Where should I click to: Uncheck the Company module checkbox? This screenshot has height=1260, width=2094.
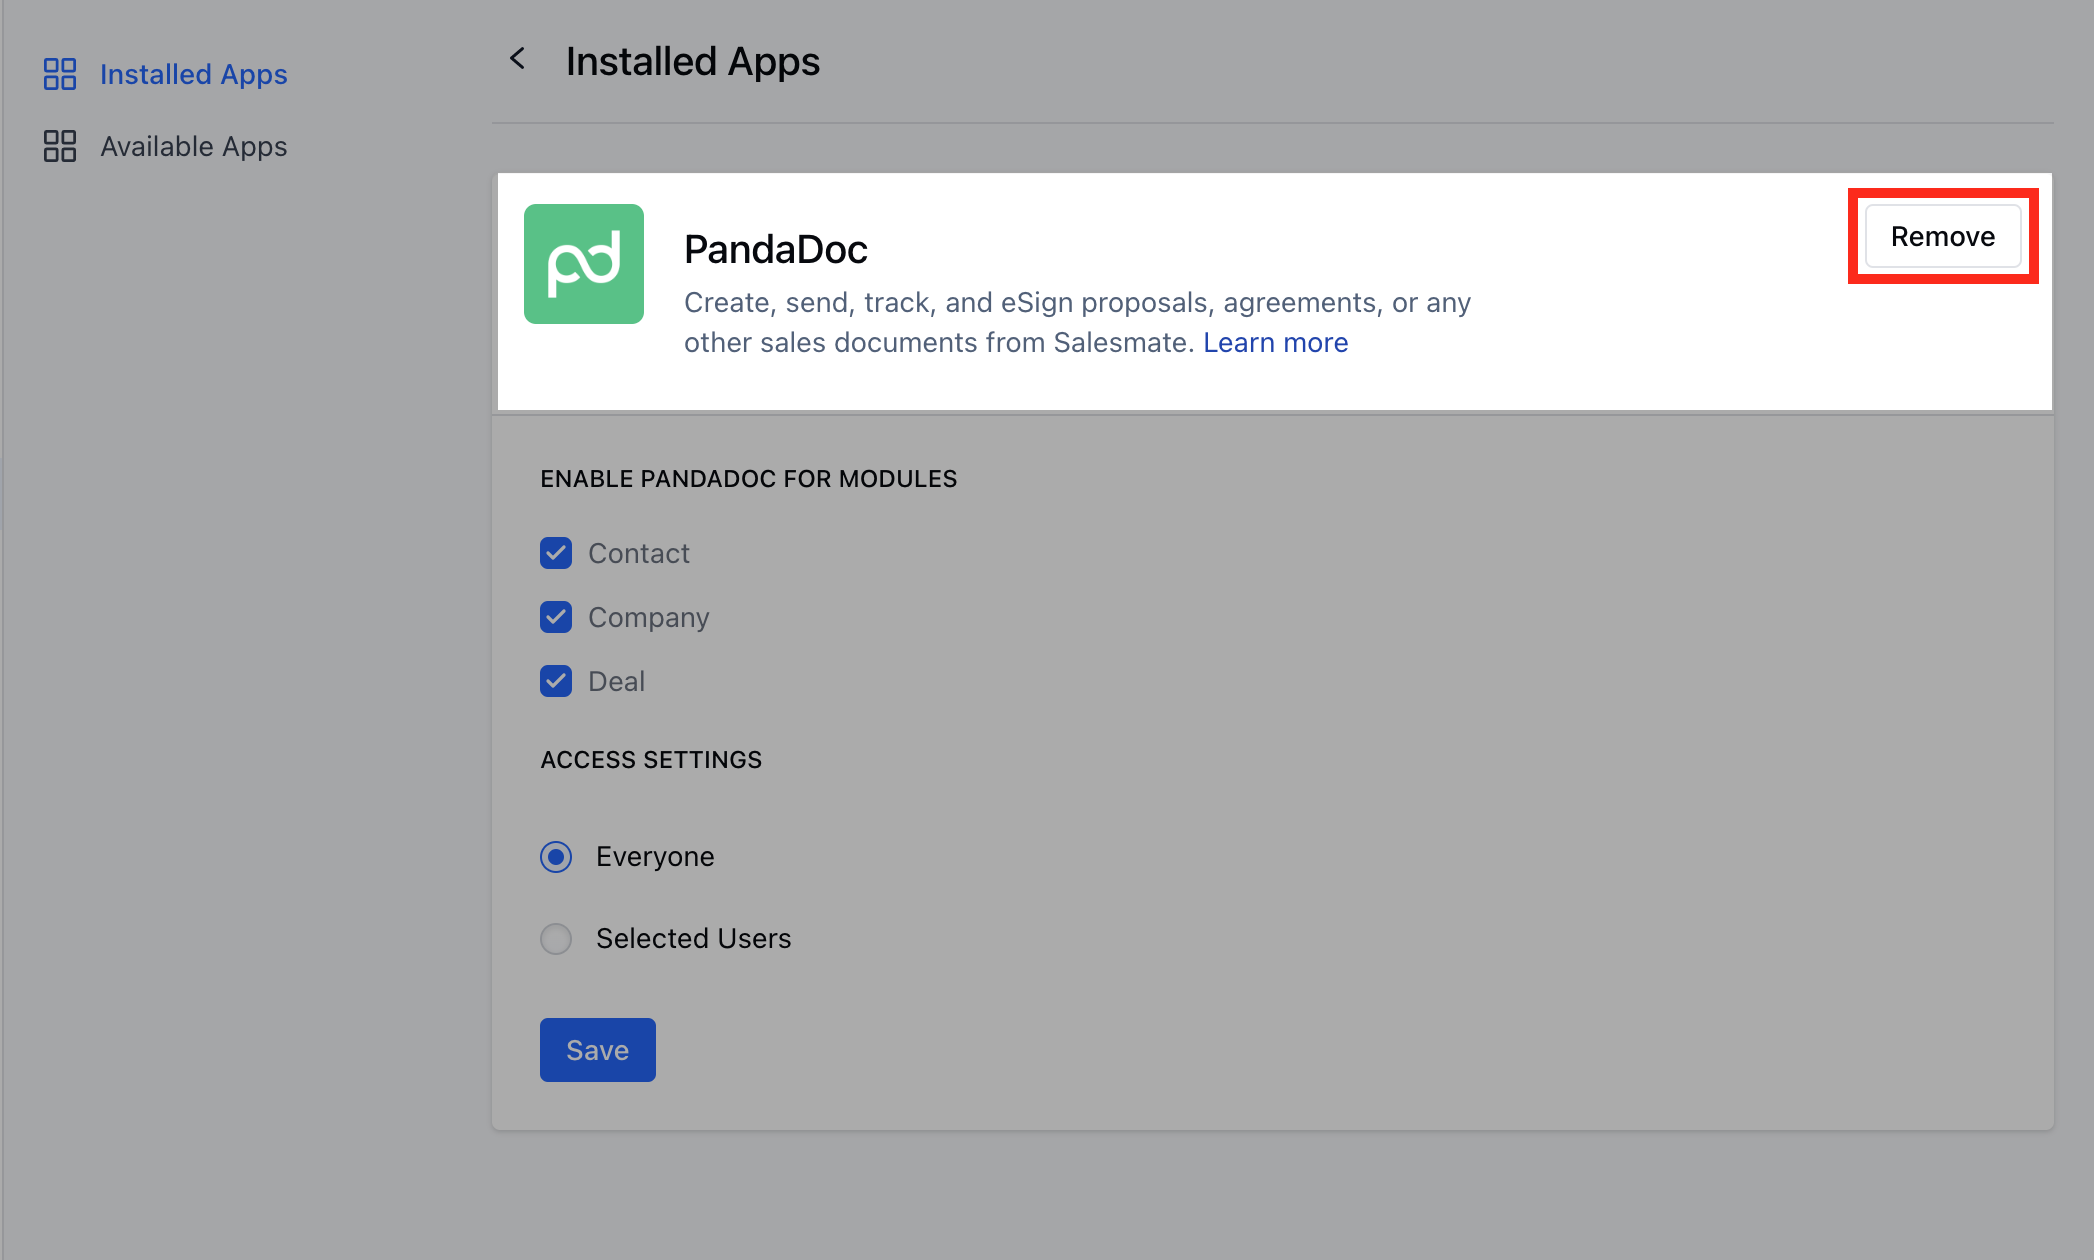point(556,617)
